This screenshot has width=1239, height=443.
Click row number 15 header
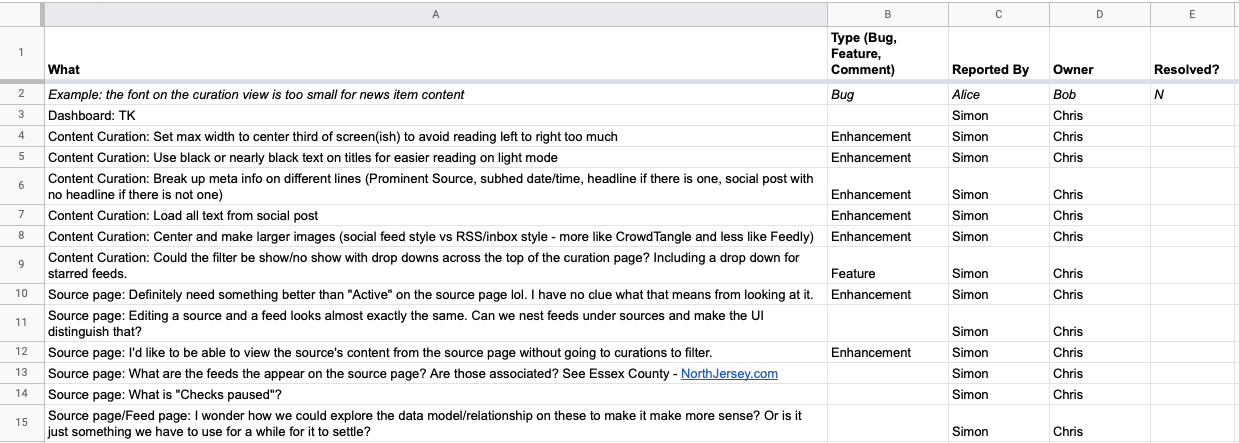21,422
